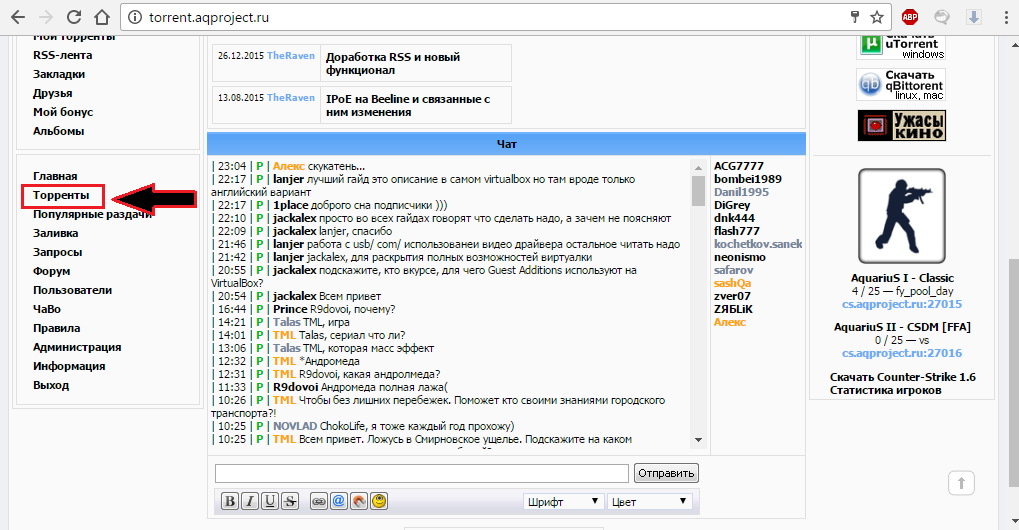Screen dimensions: 1019x530
Task: Apply bold formatting in chat
Action: pos(229,501)
